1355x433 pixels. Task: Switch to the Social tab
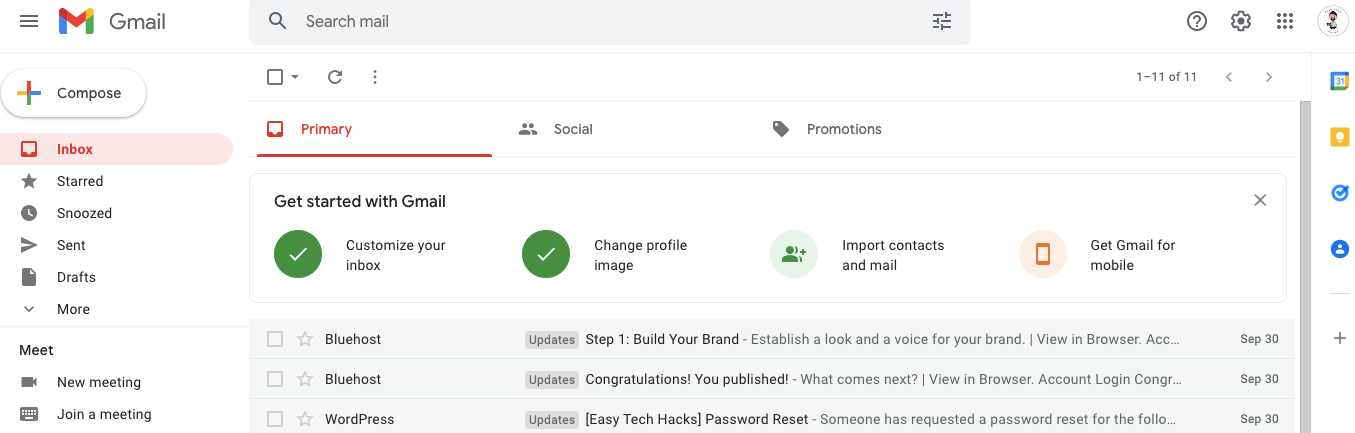click(572, 129)
